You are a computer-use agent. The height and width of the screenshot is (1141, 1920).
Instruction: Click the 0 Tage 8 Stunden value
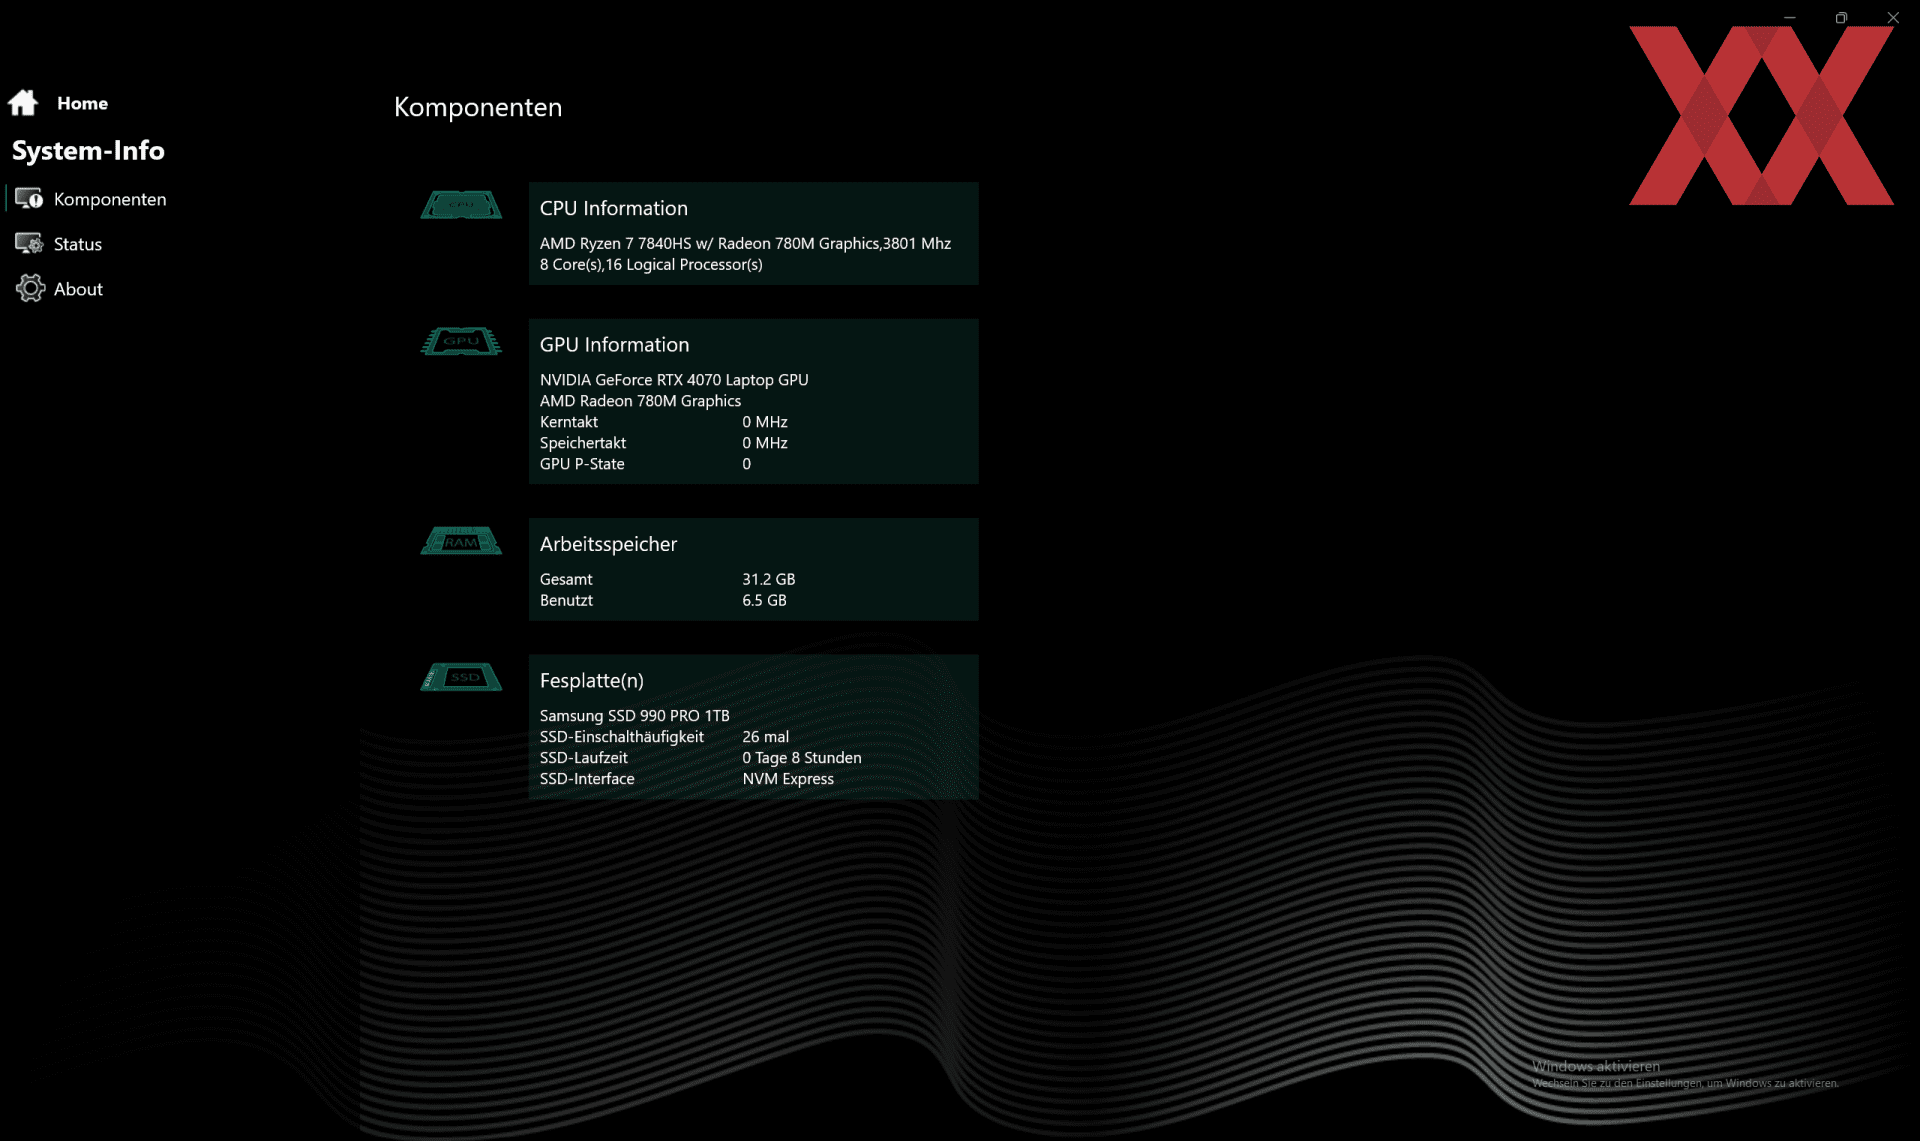[x=802, y=758]
